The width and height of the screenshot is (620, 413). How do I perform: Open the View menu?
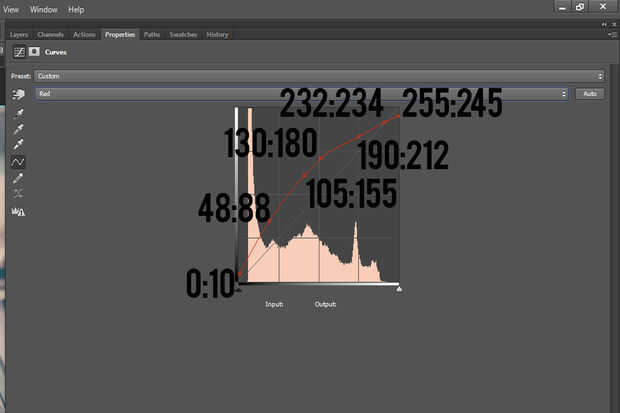click(x=11, y=9)
